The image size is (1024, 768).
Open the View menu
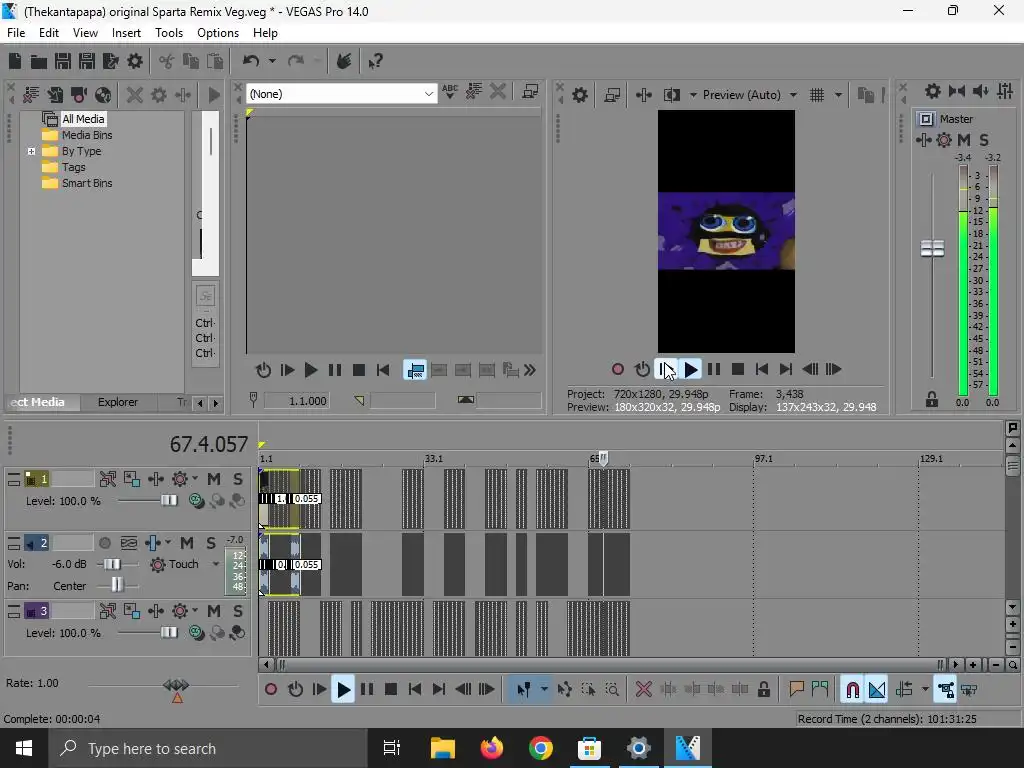click(x=85, y=33)
